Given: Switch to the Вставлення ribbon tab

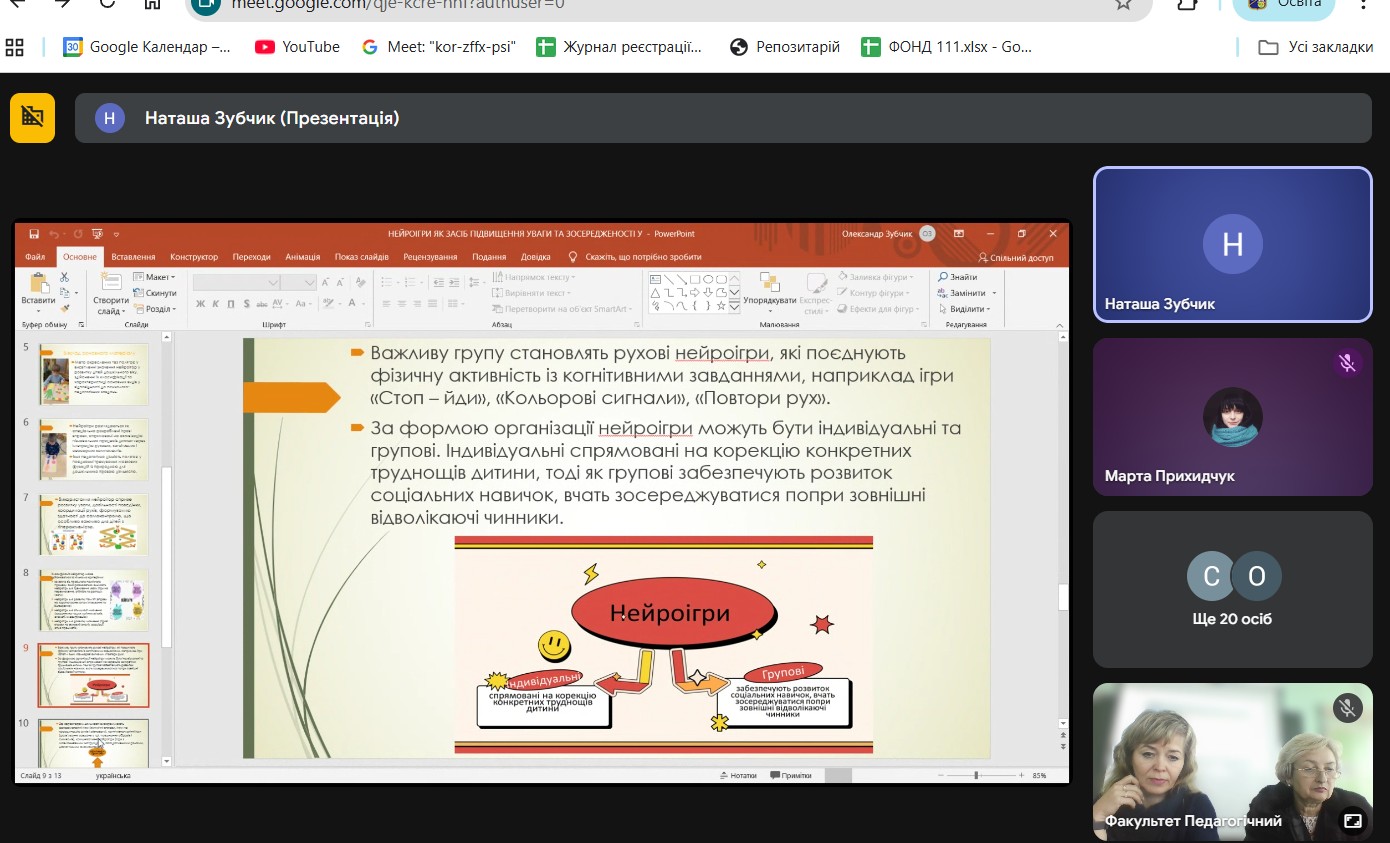Looking at the screenshot, I should click(133, 257).
